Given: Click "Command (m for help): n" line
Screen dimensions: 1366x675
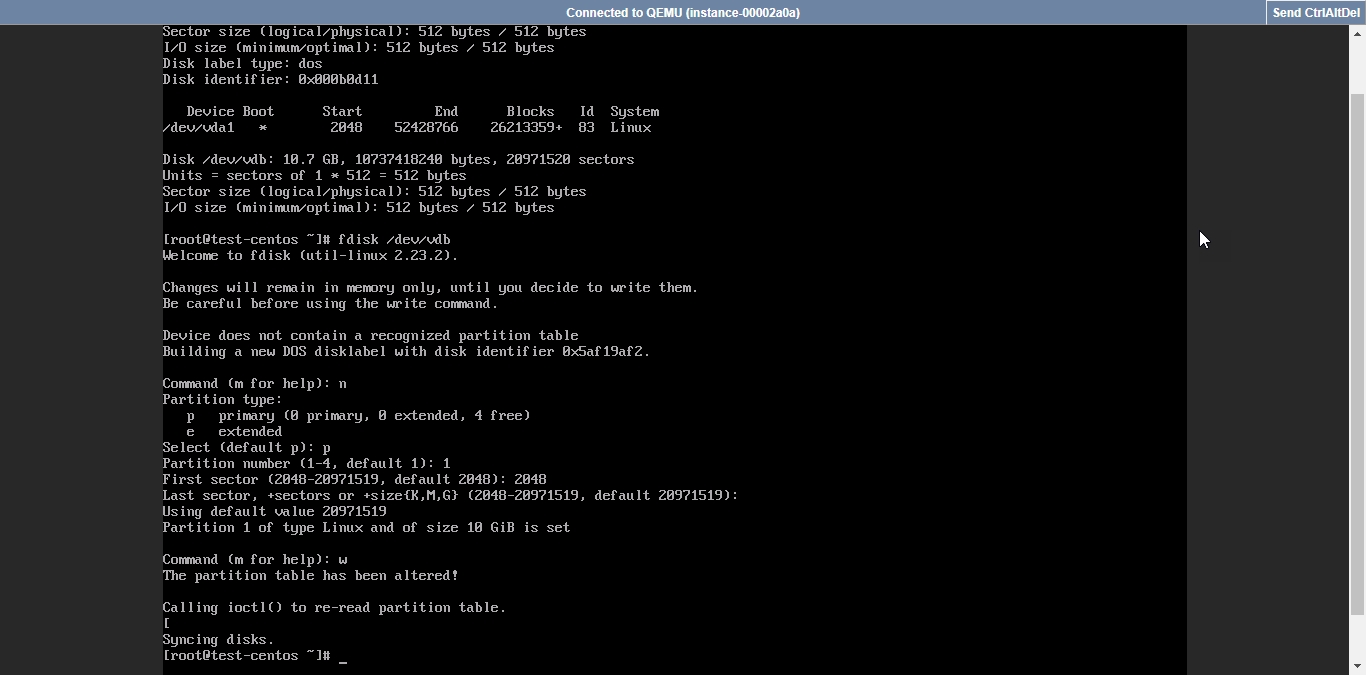Looking at the screenshot, I should pos(254,384).
